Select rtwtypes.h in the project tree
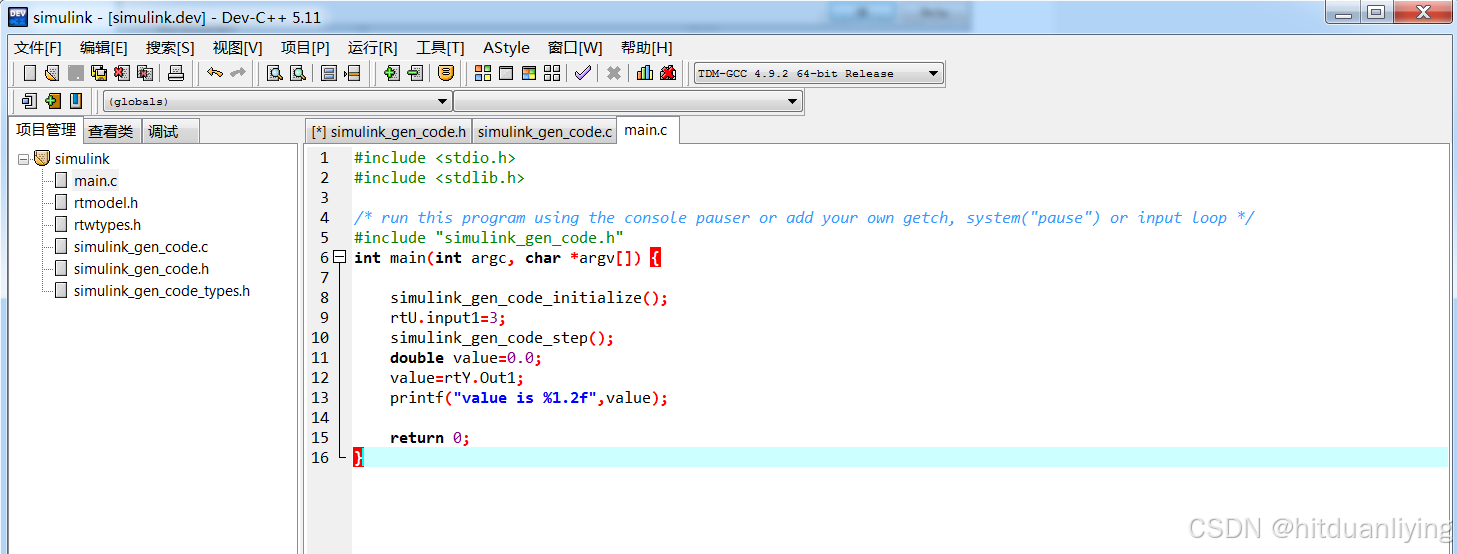The image size is (1457, 554). 107,224
